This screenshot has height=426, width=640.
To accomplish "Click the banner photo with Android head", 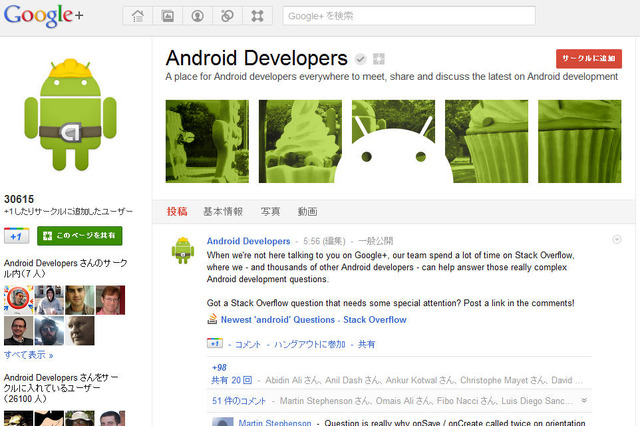I will pyautogui.click(x=393, y=141).
